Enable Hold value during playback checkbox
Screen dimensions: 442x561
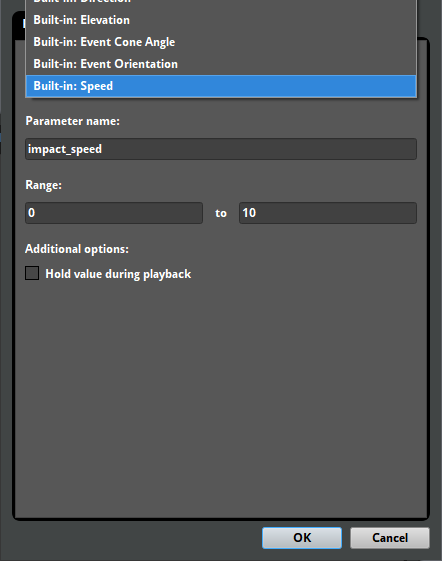coord(32,273)
